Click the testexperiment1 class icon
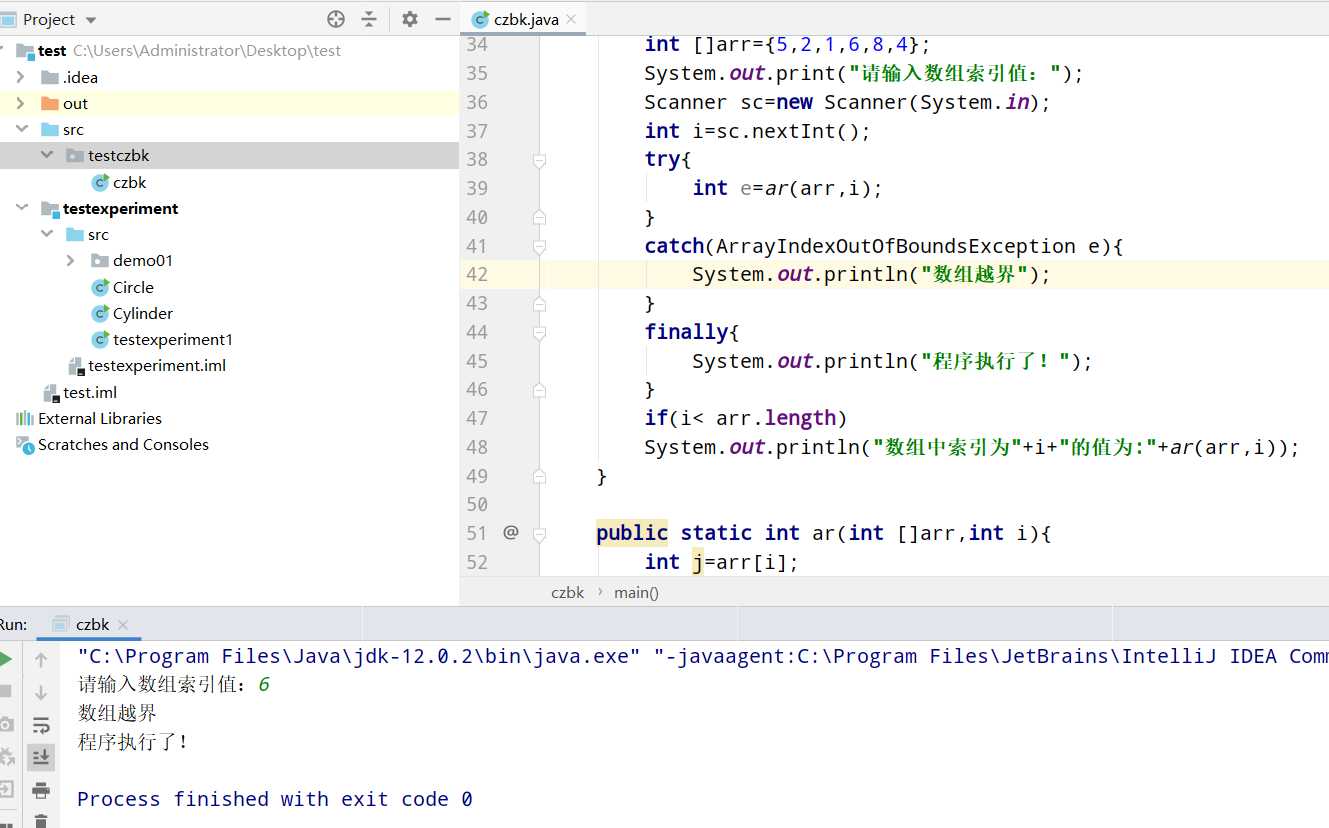 tap(100, 339)
